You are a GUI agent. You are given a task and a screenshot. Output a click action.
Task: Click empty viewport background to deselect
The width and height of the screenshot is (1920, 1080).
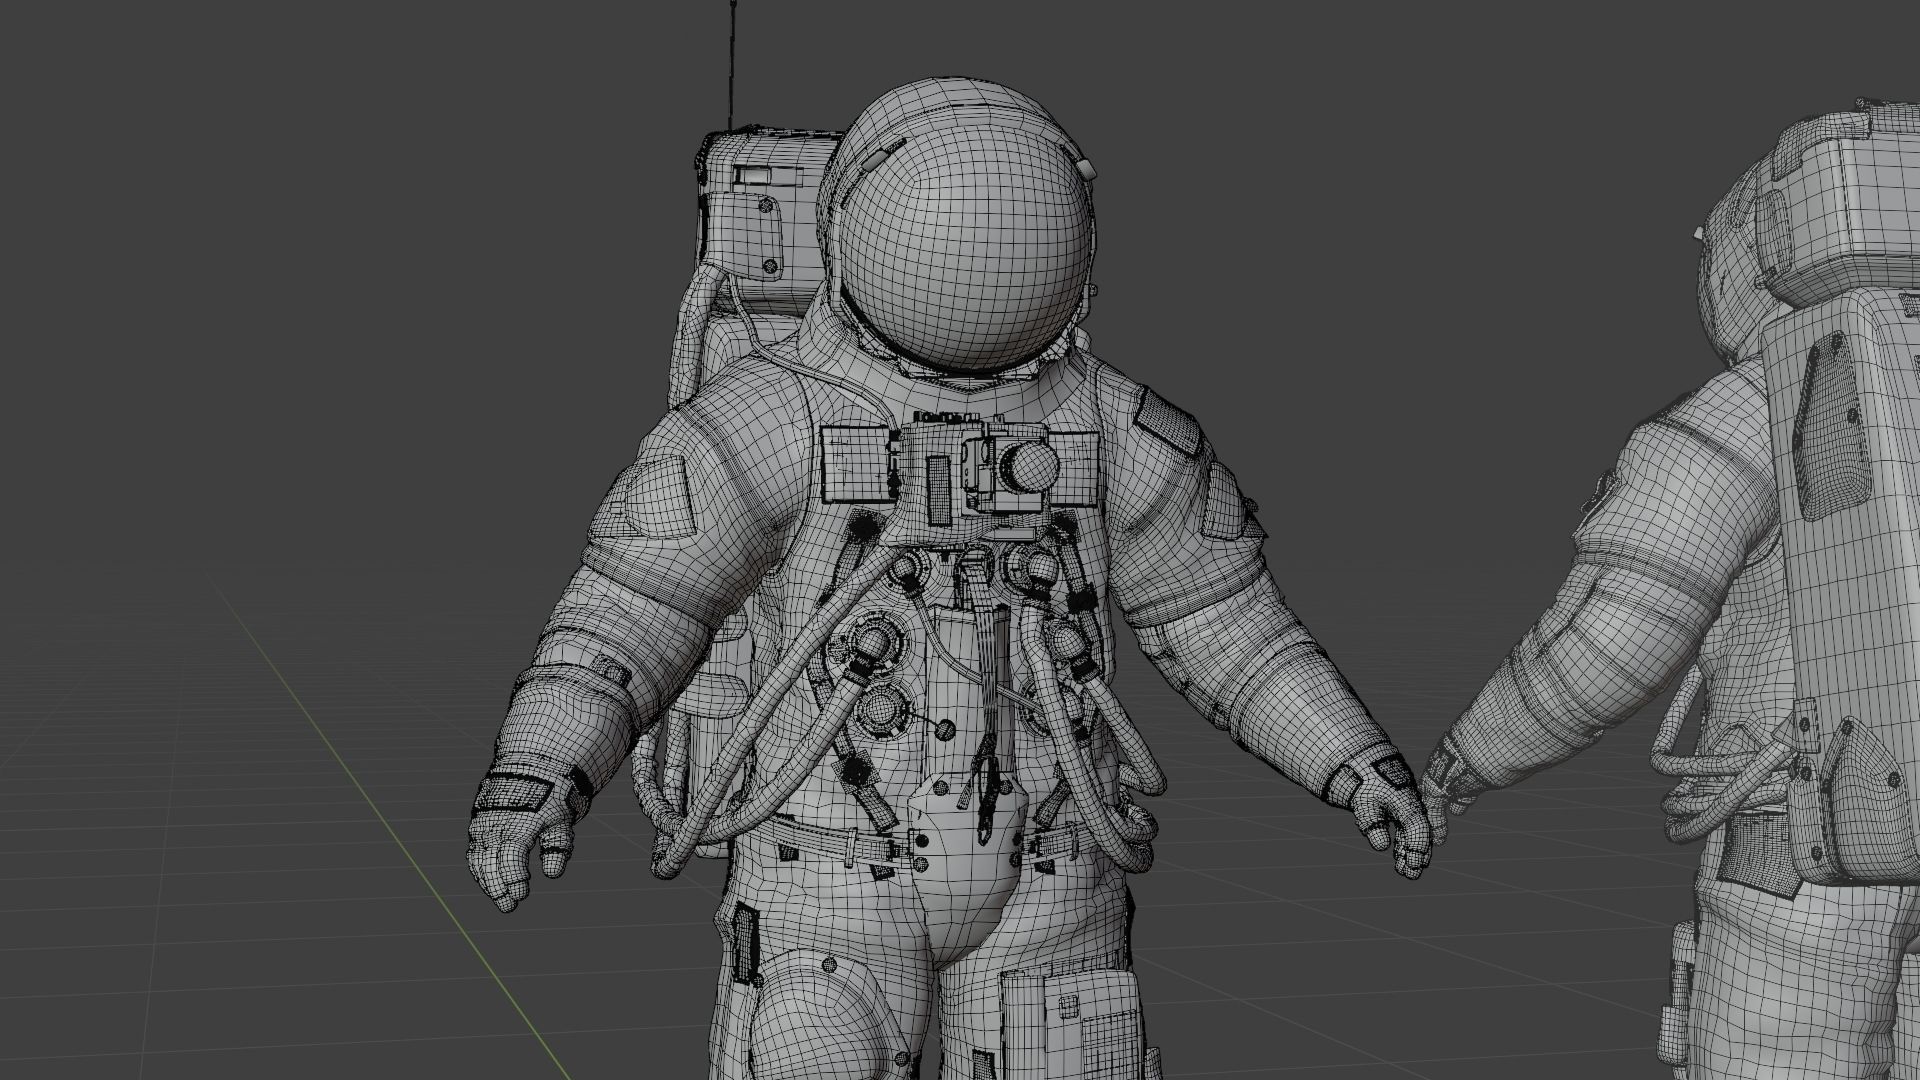pyautogui.click(x=300, y=250)
